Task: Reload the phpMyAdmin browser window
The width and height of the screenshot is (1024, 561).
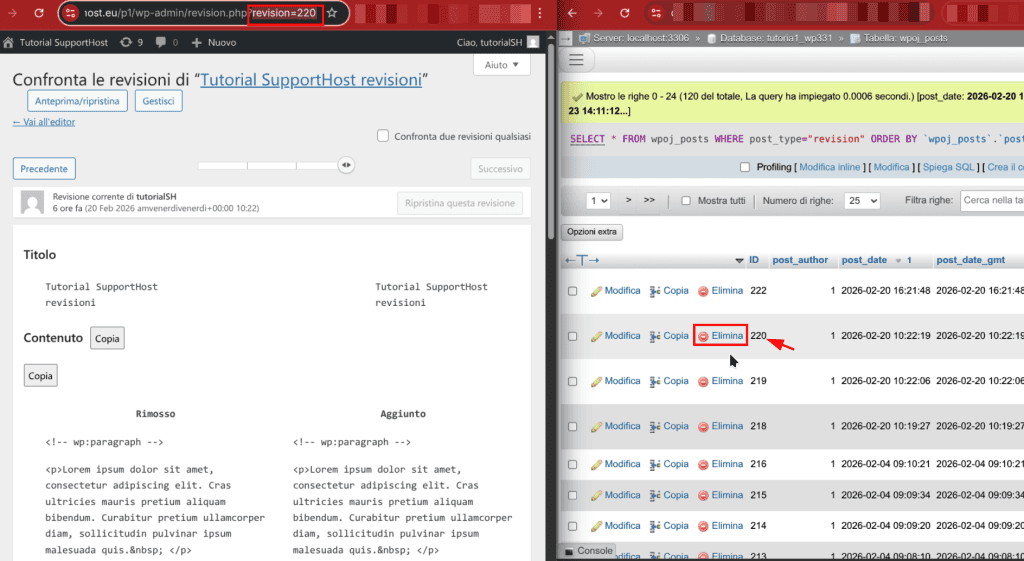Action: point(625,13)
